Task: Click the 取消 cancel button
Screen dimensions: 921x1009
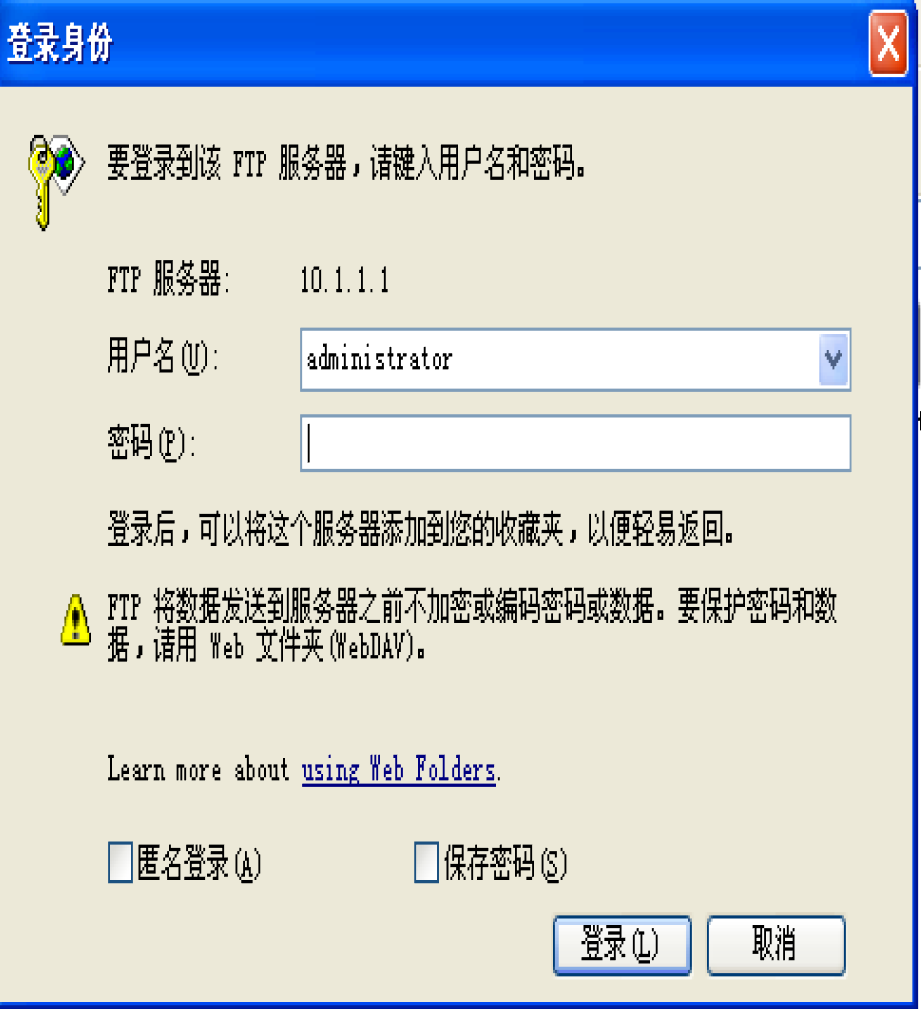Action: [776, 945]
